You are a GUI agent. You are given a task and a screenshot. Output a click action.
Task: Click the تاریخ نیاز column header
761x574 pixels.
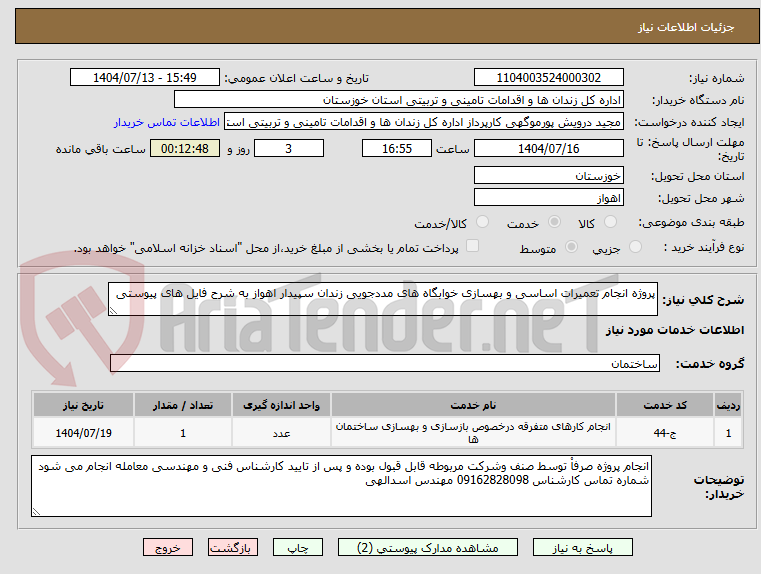(x=83, y=405)
